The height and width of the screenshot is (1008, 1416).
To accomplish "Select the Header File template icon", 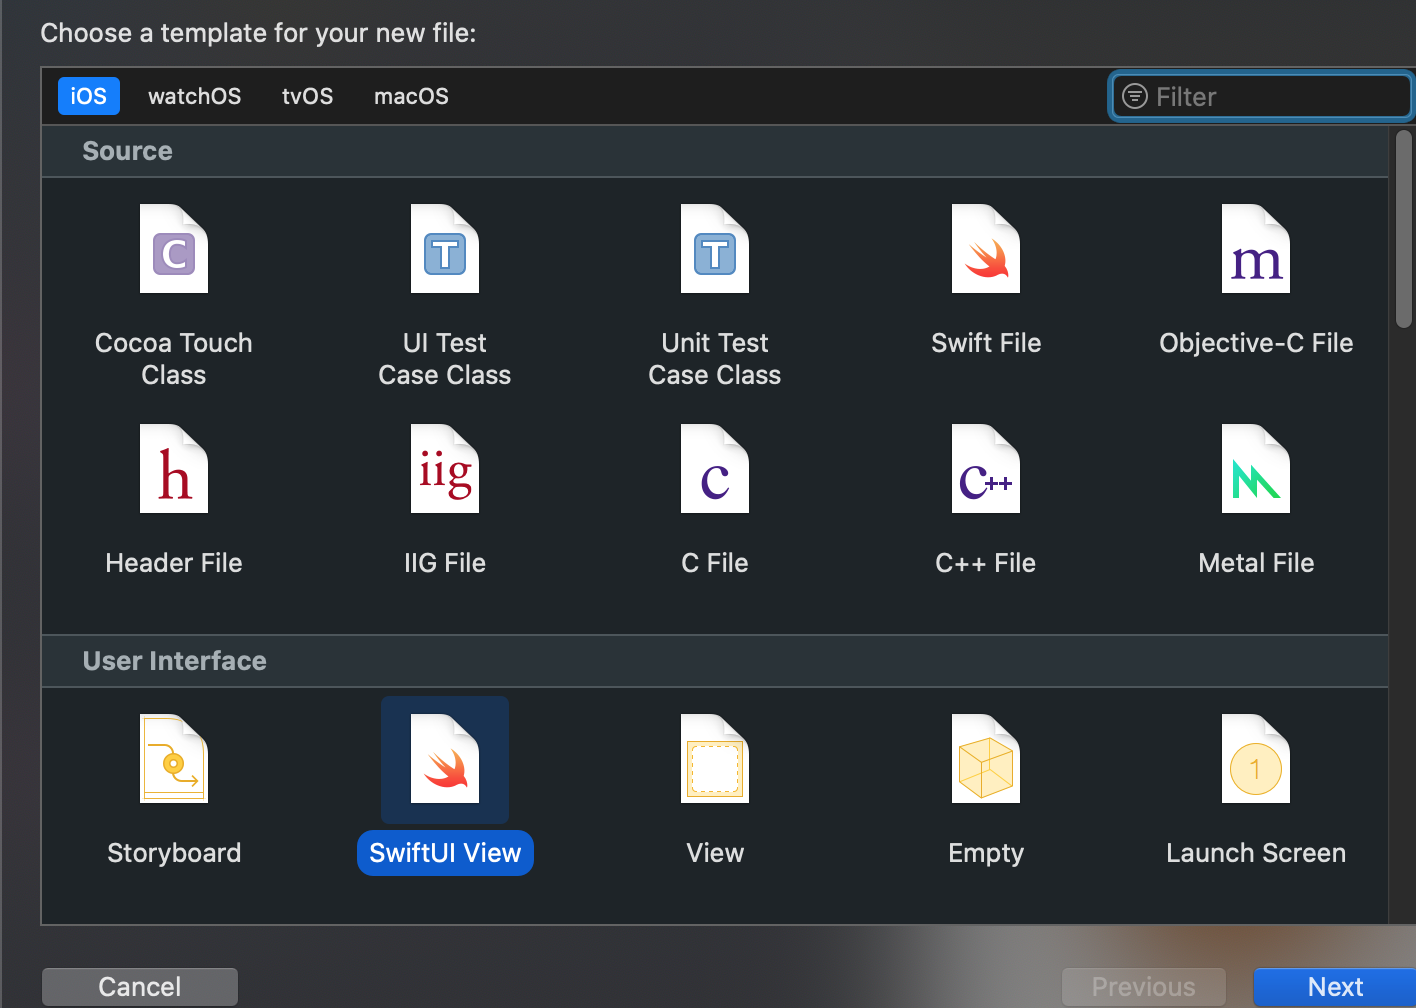I will point(174,469).
